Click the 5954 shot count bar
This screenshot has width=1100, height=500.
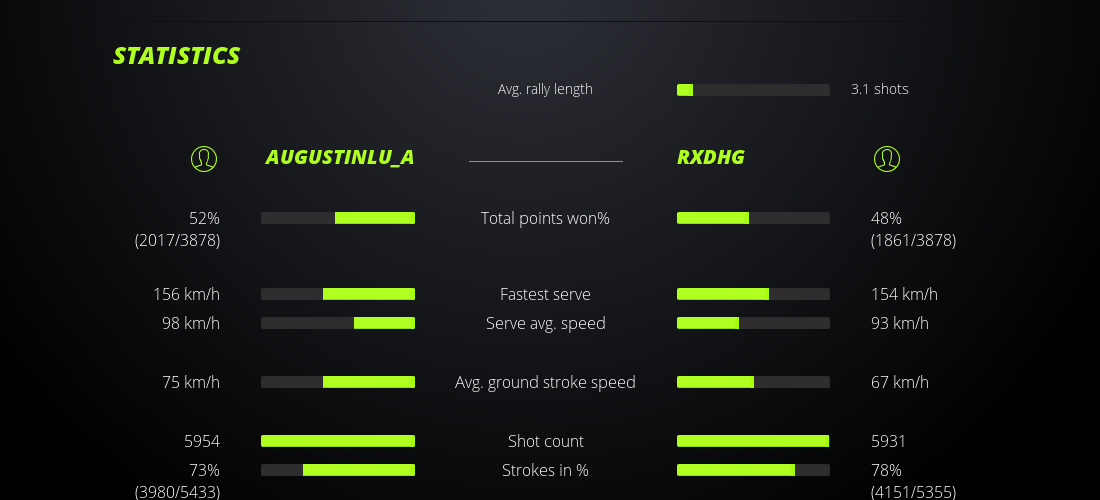[x=338, y=441]
